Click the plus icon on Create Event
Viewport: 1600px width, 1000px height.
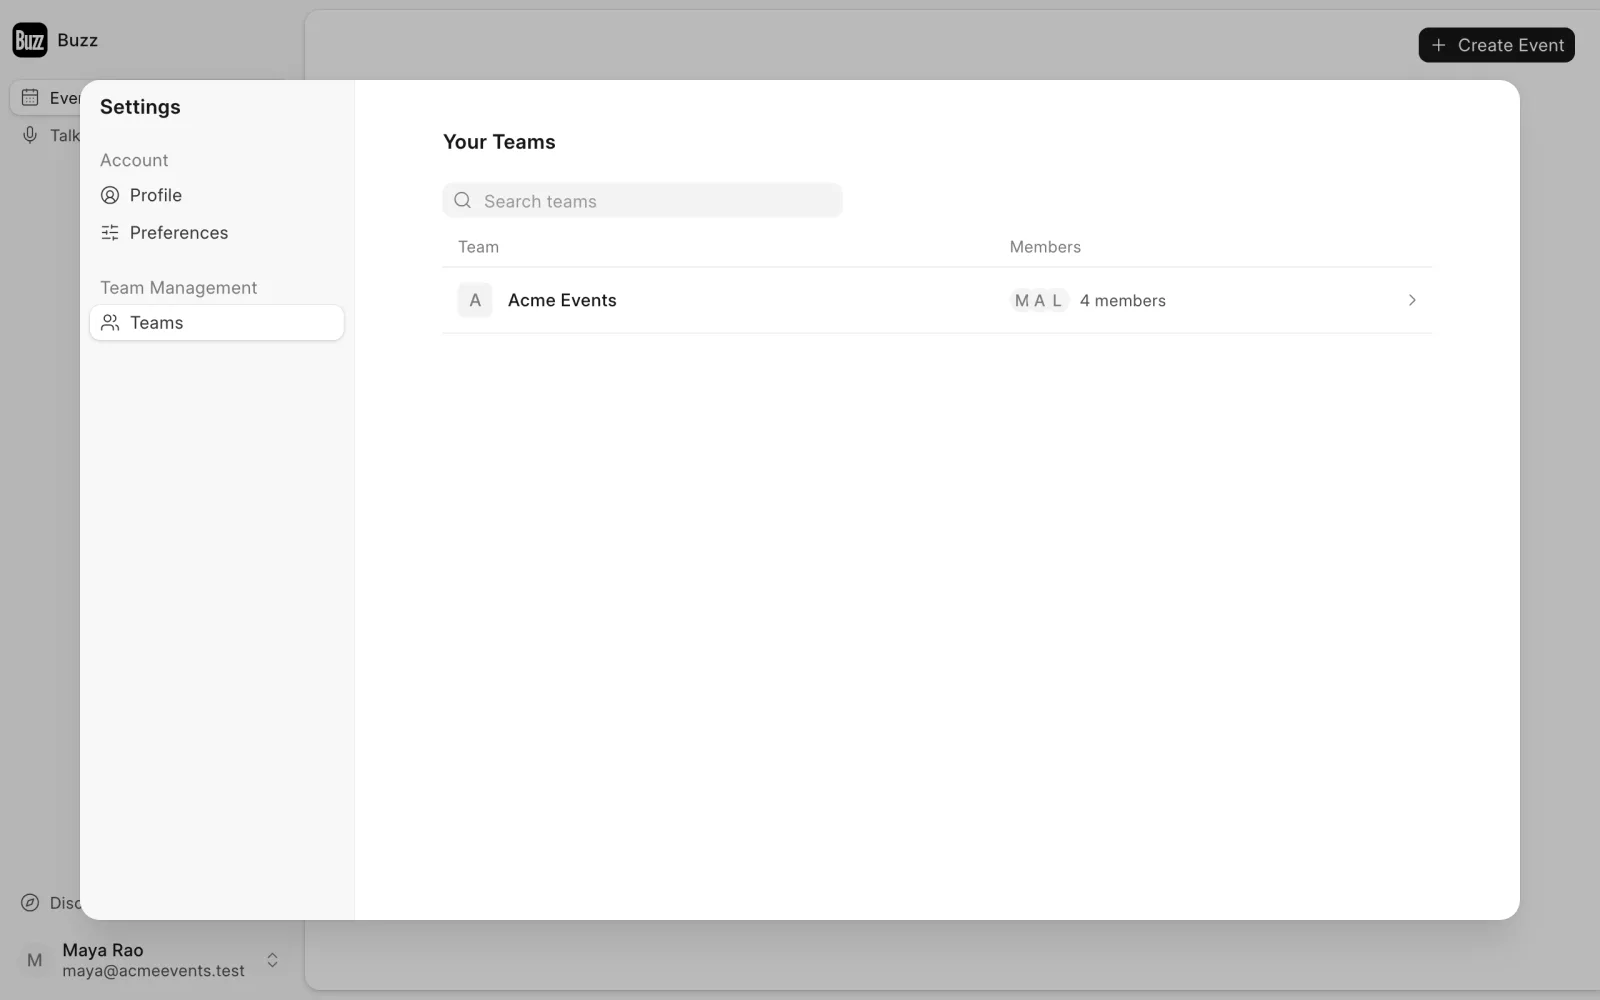click(x=1438, y=45)
